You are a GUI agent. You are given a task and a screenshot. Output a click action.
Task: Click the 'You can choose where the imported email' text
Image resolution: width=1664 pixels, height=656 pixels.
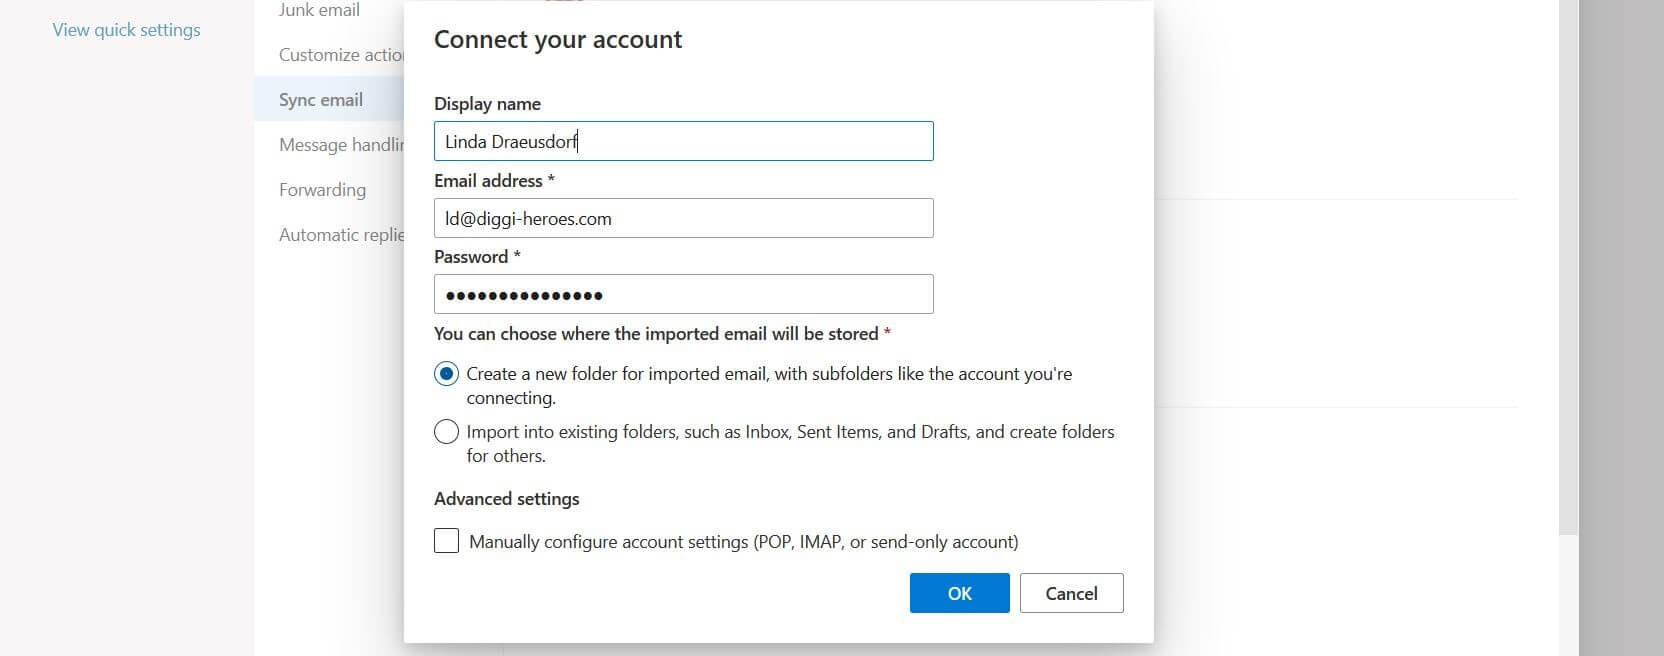(x=662, y=334)
